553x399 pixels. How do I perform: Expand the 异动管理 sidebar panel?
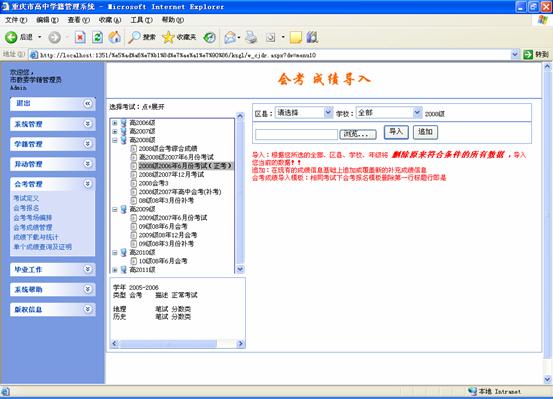coord(88,164)
